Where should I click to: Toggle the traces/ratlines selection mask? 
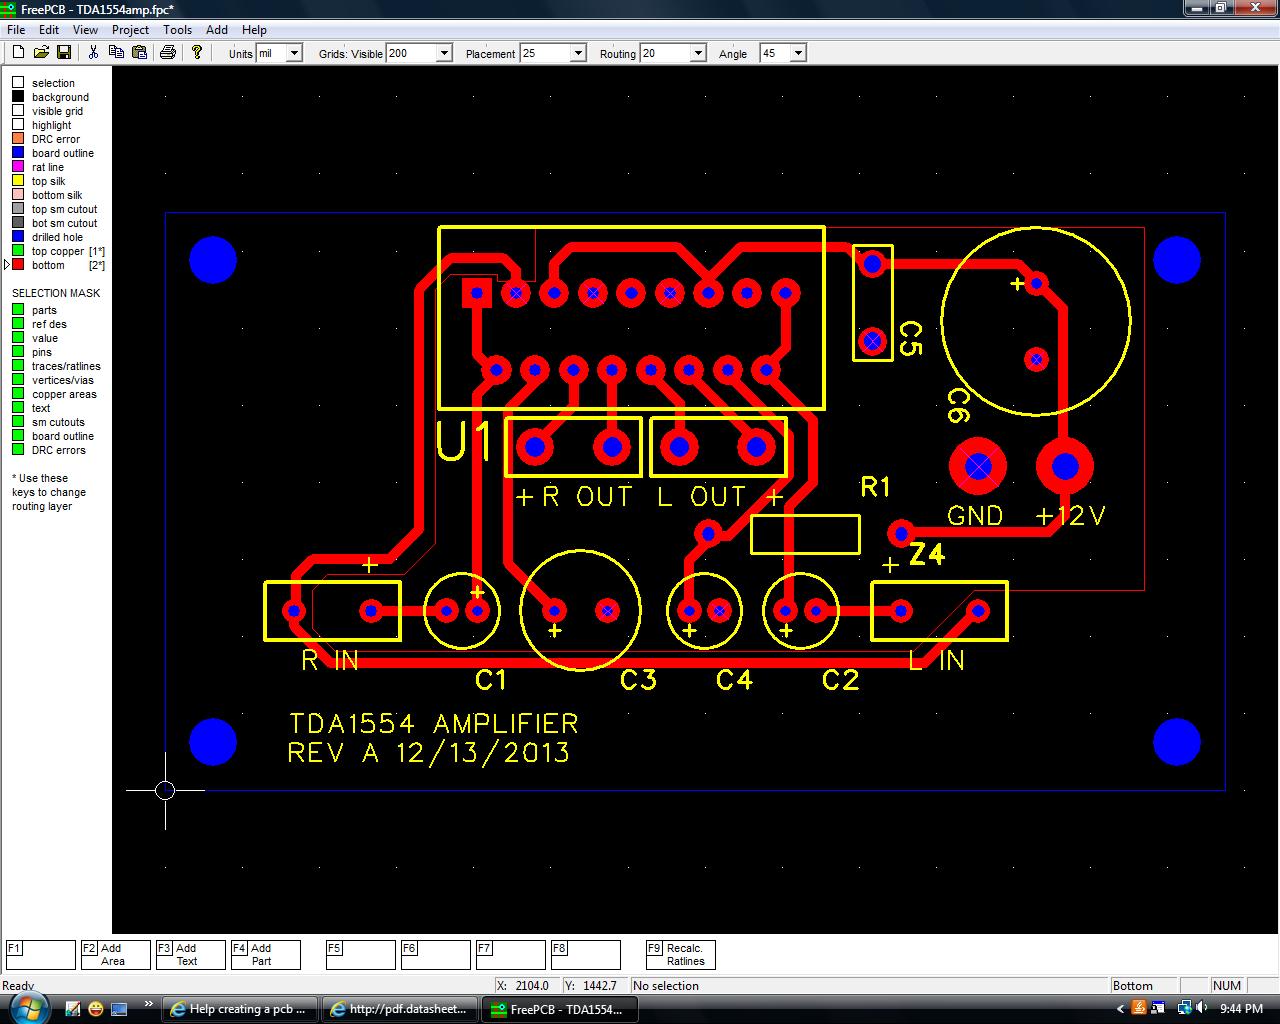coord(18,366)
